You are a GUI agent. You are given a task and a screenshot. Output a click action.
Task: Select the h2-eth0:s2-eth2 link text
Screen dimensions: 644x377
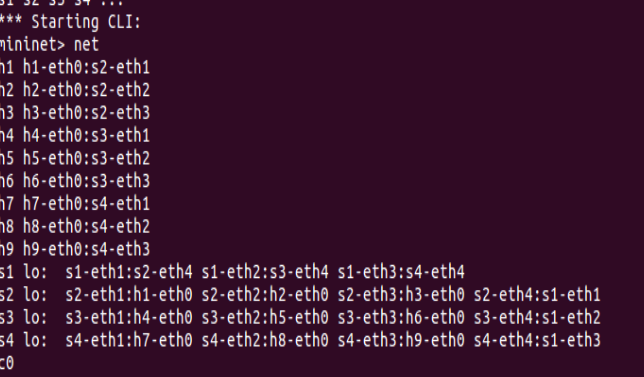pyautogui.click(x=87, y=90)
